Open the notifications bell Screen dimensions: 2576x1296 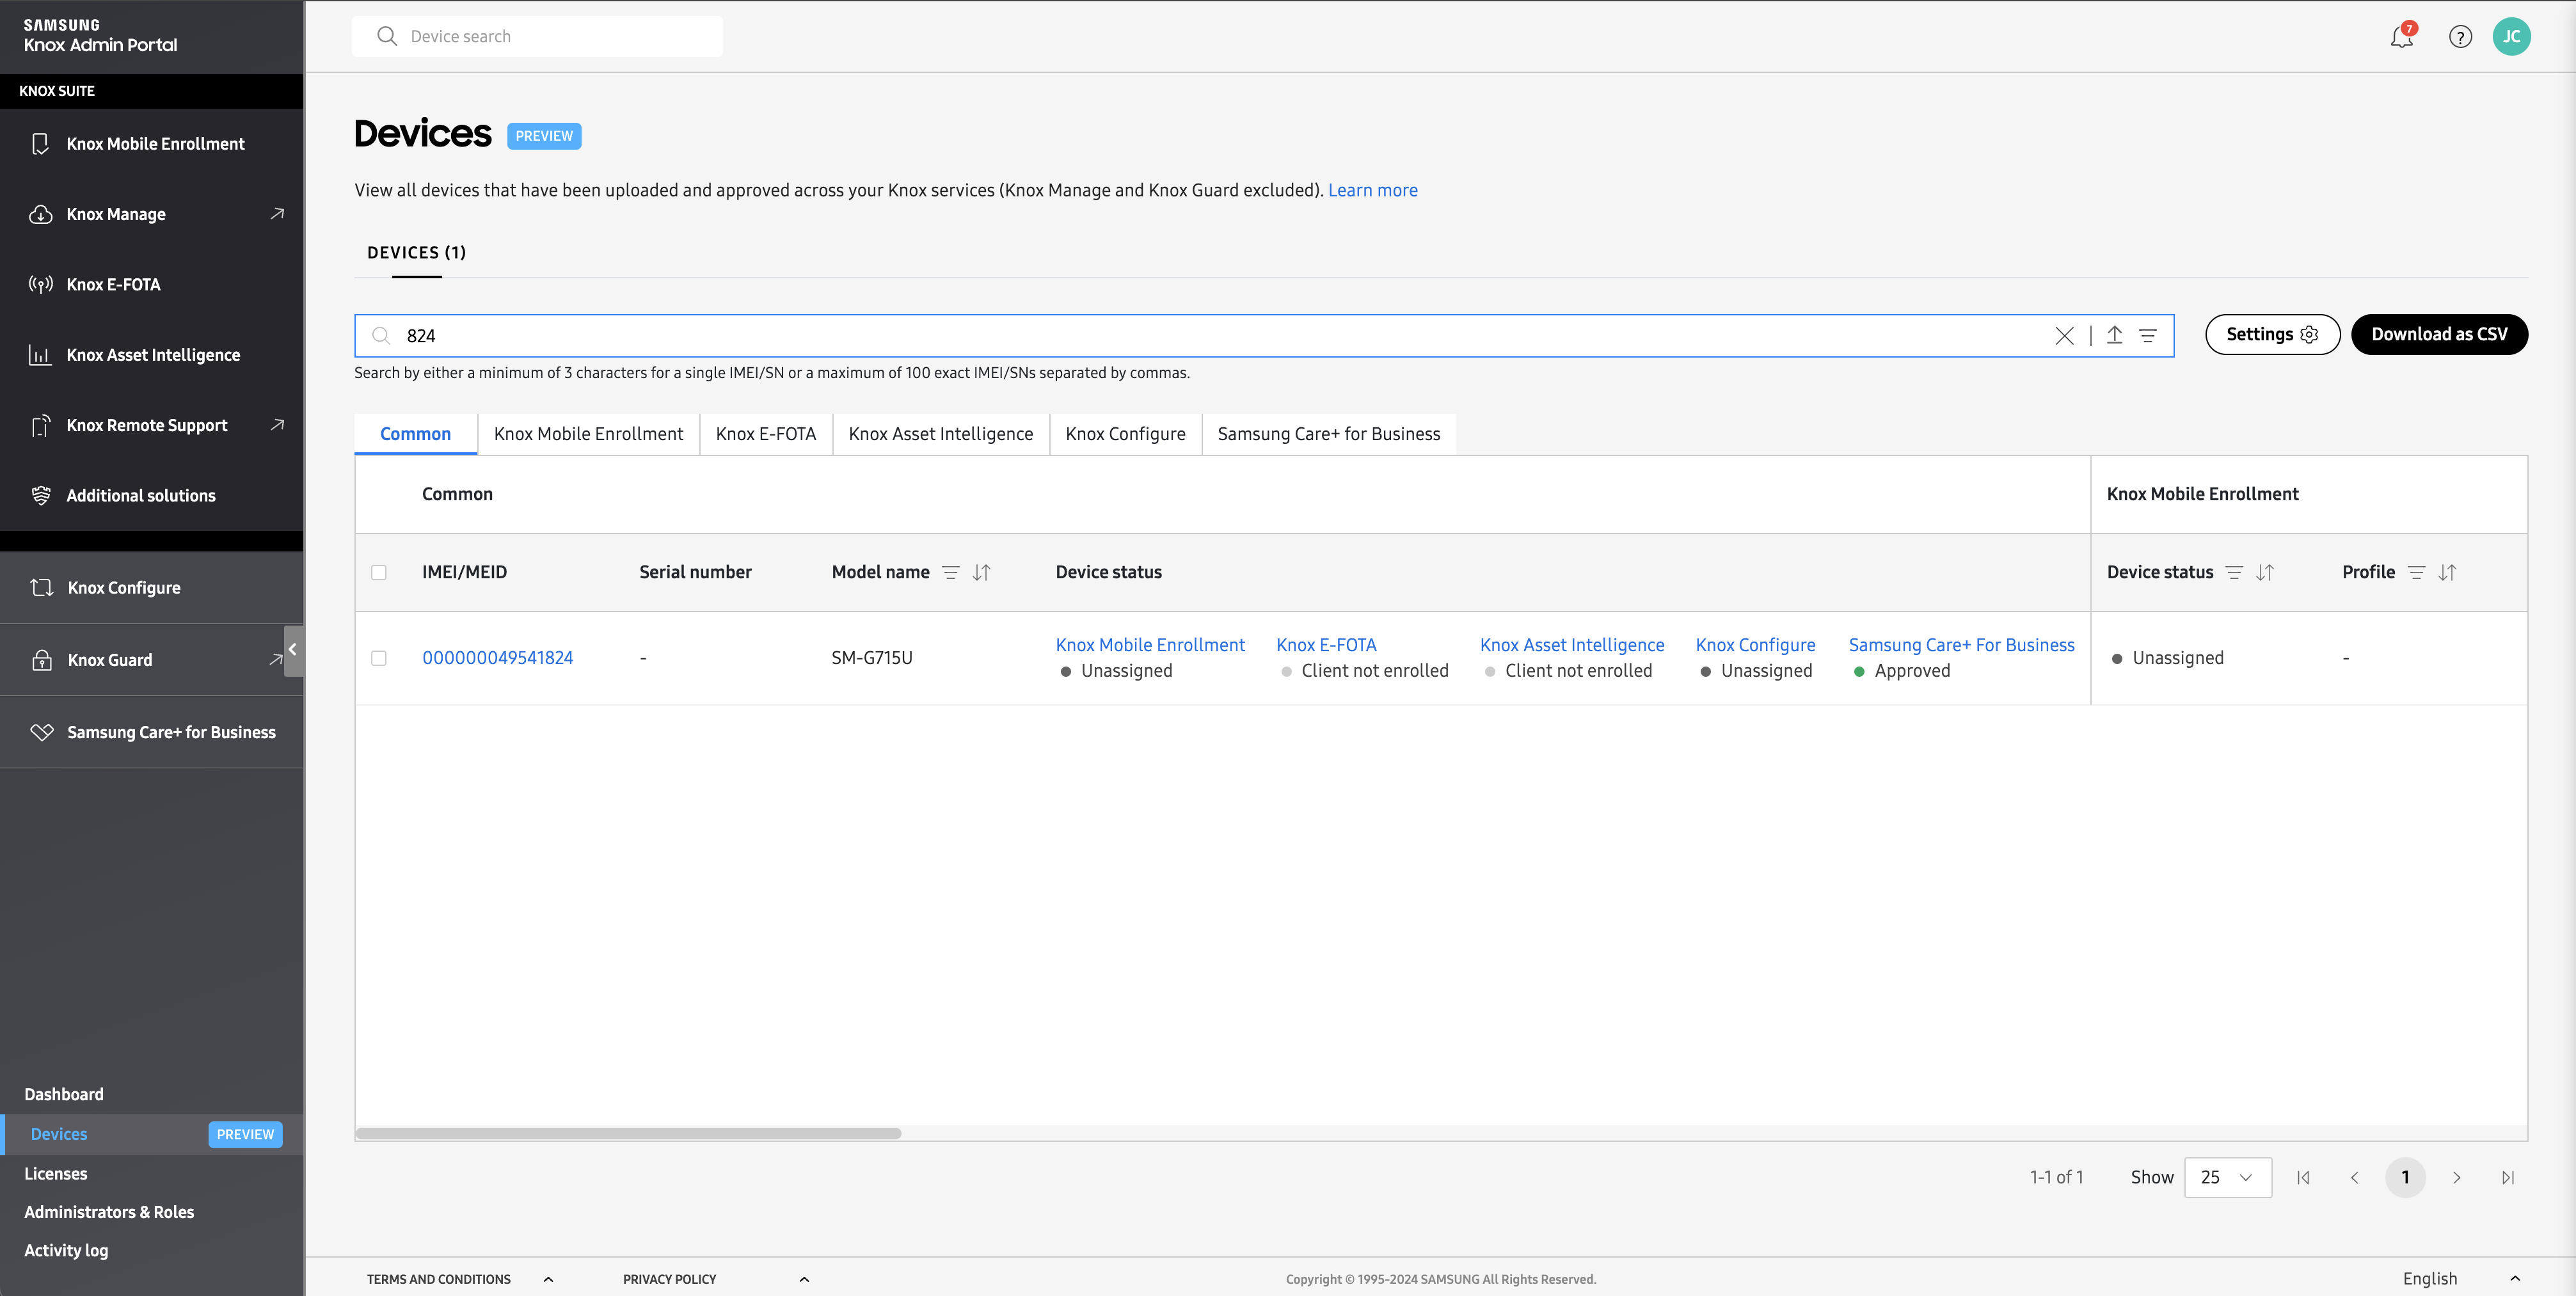(x=2401, y=37)
